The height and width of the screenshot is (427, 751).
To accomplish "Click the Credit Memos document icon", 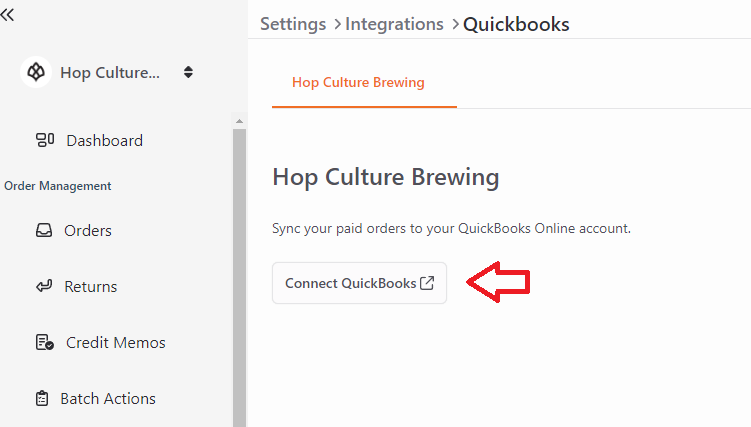I will click(45, 342).
